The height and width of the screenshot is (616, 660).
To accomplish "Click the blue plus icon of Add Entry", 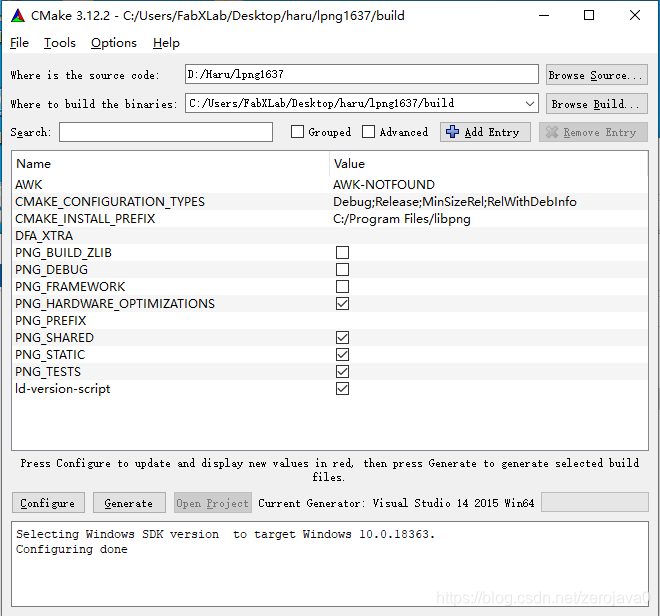I will click(x=452, y=132).
